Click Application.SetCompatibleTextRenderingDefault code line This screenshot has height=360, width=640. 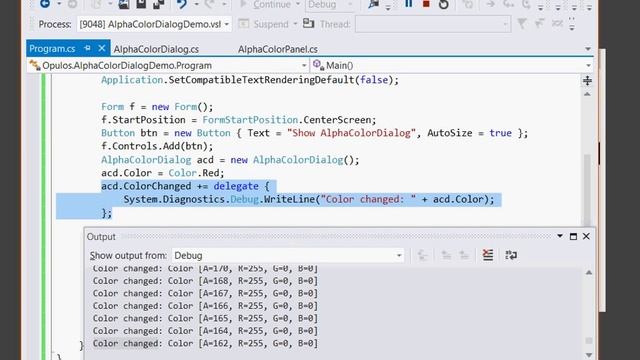[250, 80]
